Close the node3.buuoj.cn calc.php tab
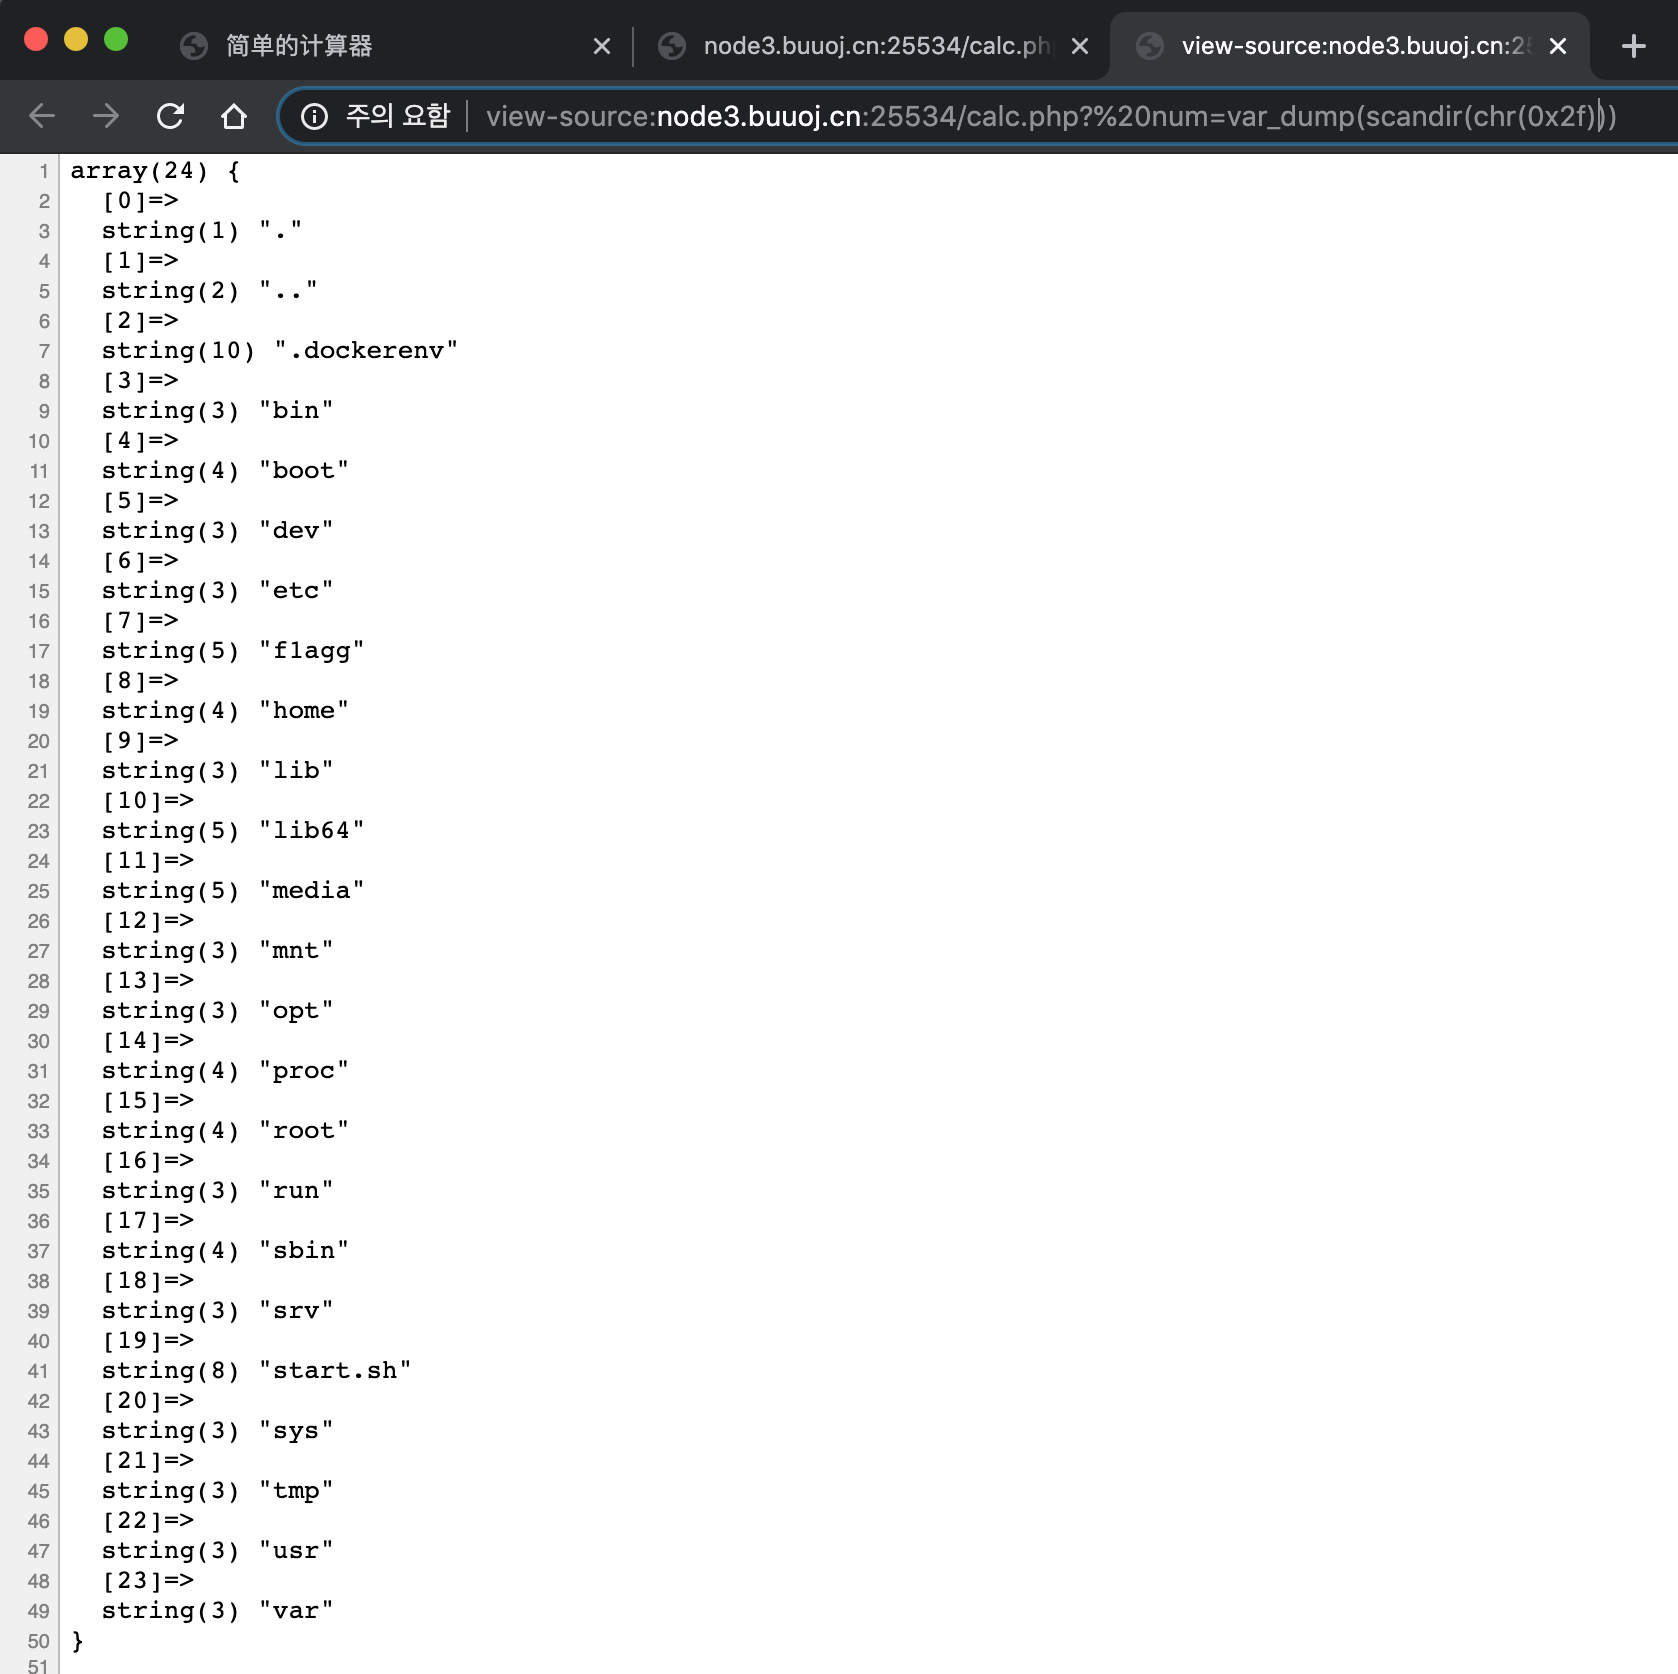This screenshot has height=1674, width=1678. click(1080, 46)
